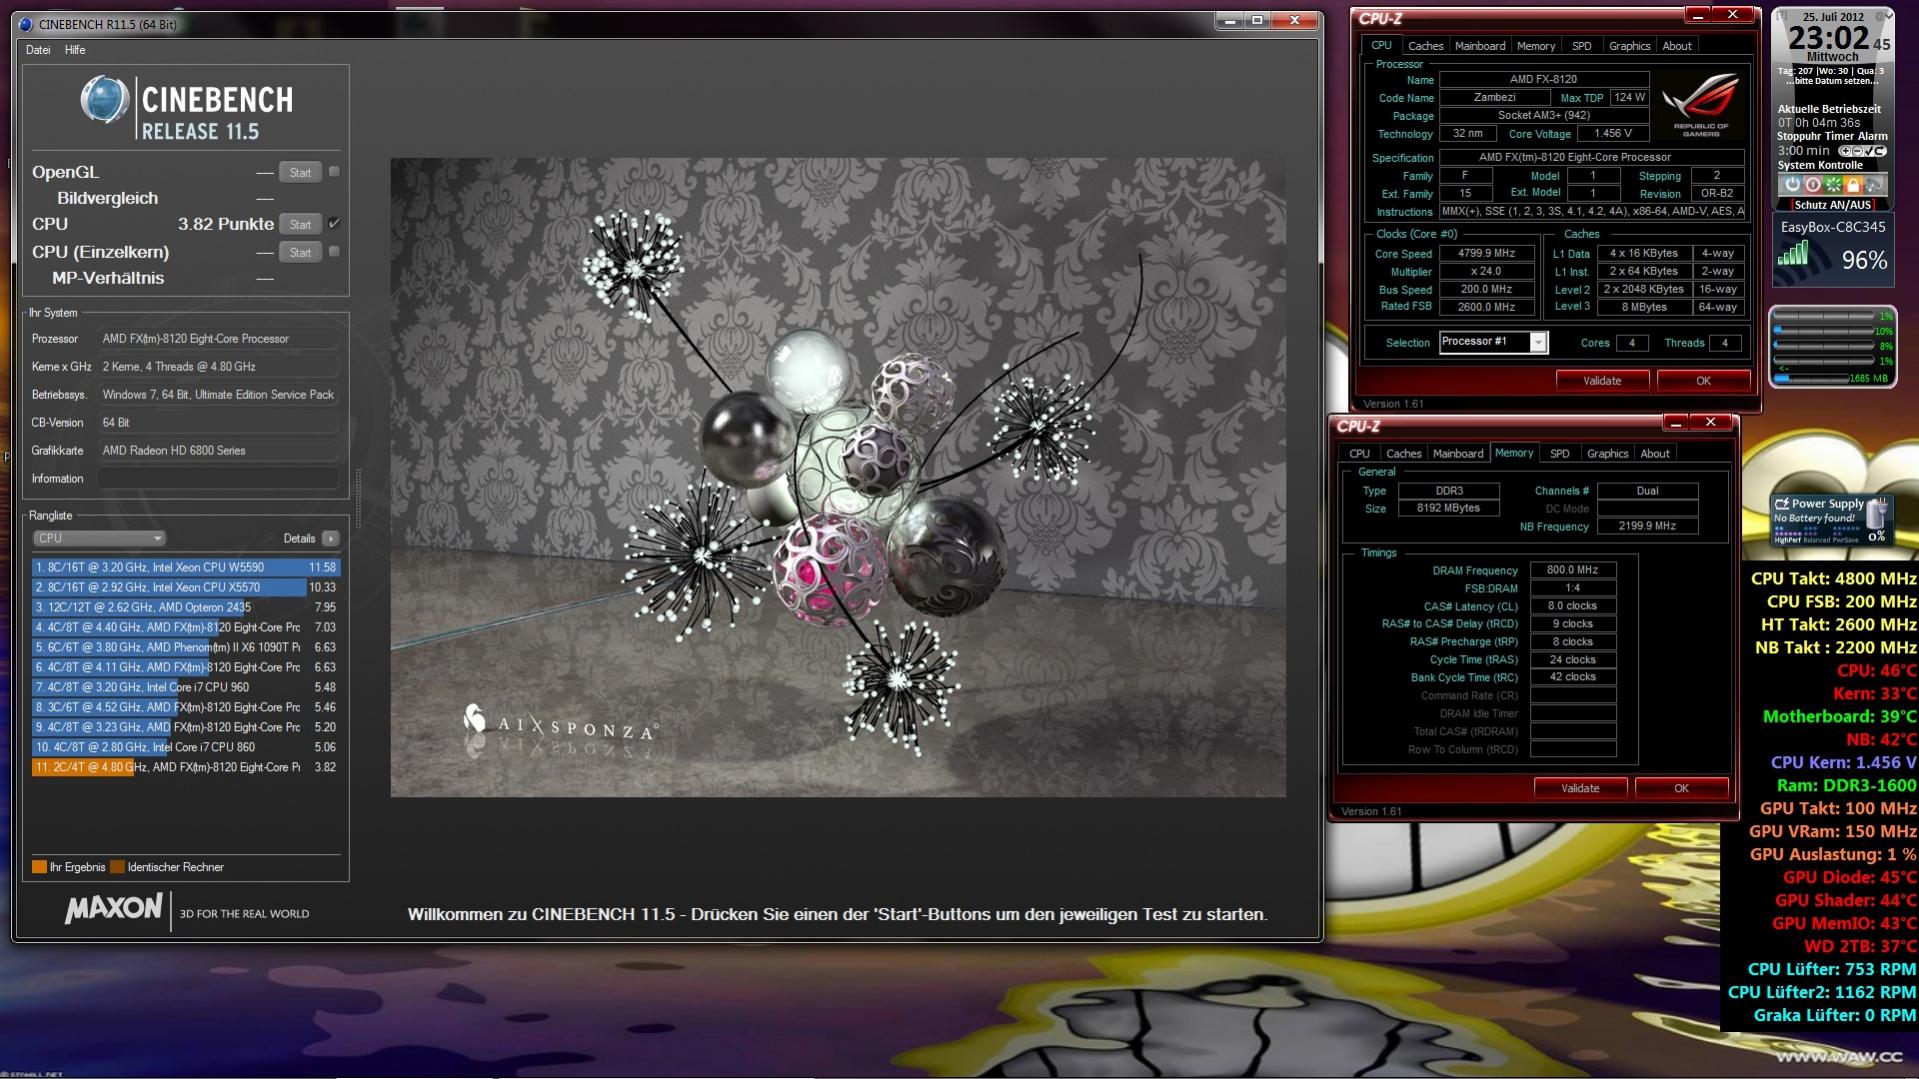Screen dimensions: 1919x1079
Task: Click the Cinebench globe logo icon
Action: pyautogui.click(x=105, y=101)
